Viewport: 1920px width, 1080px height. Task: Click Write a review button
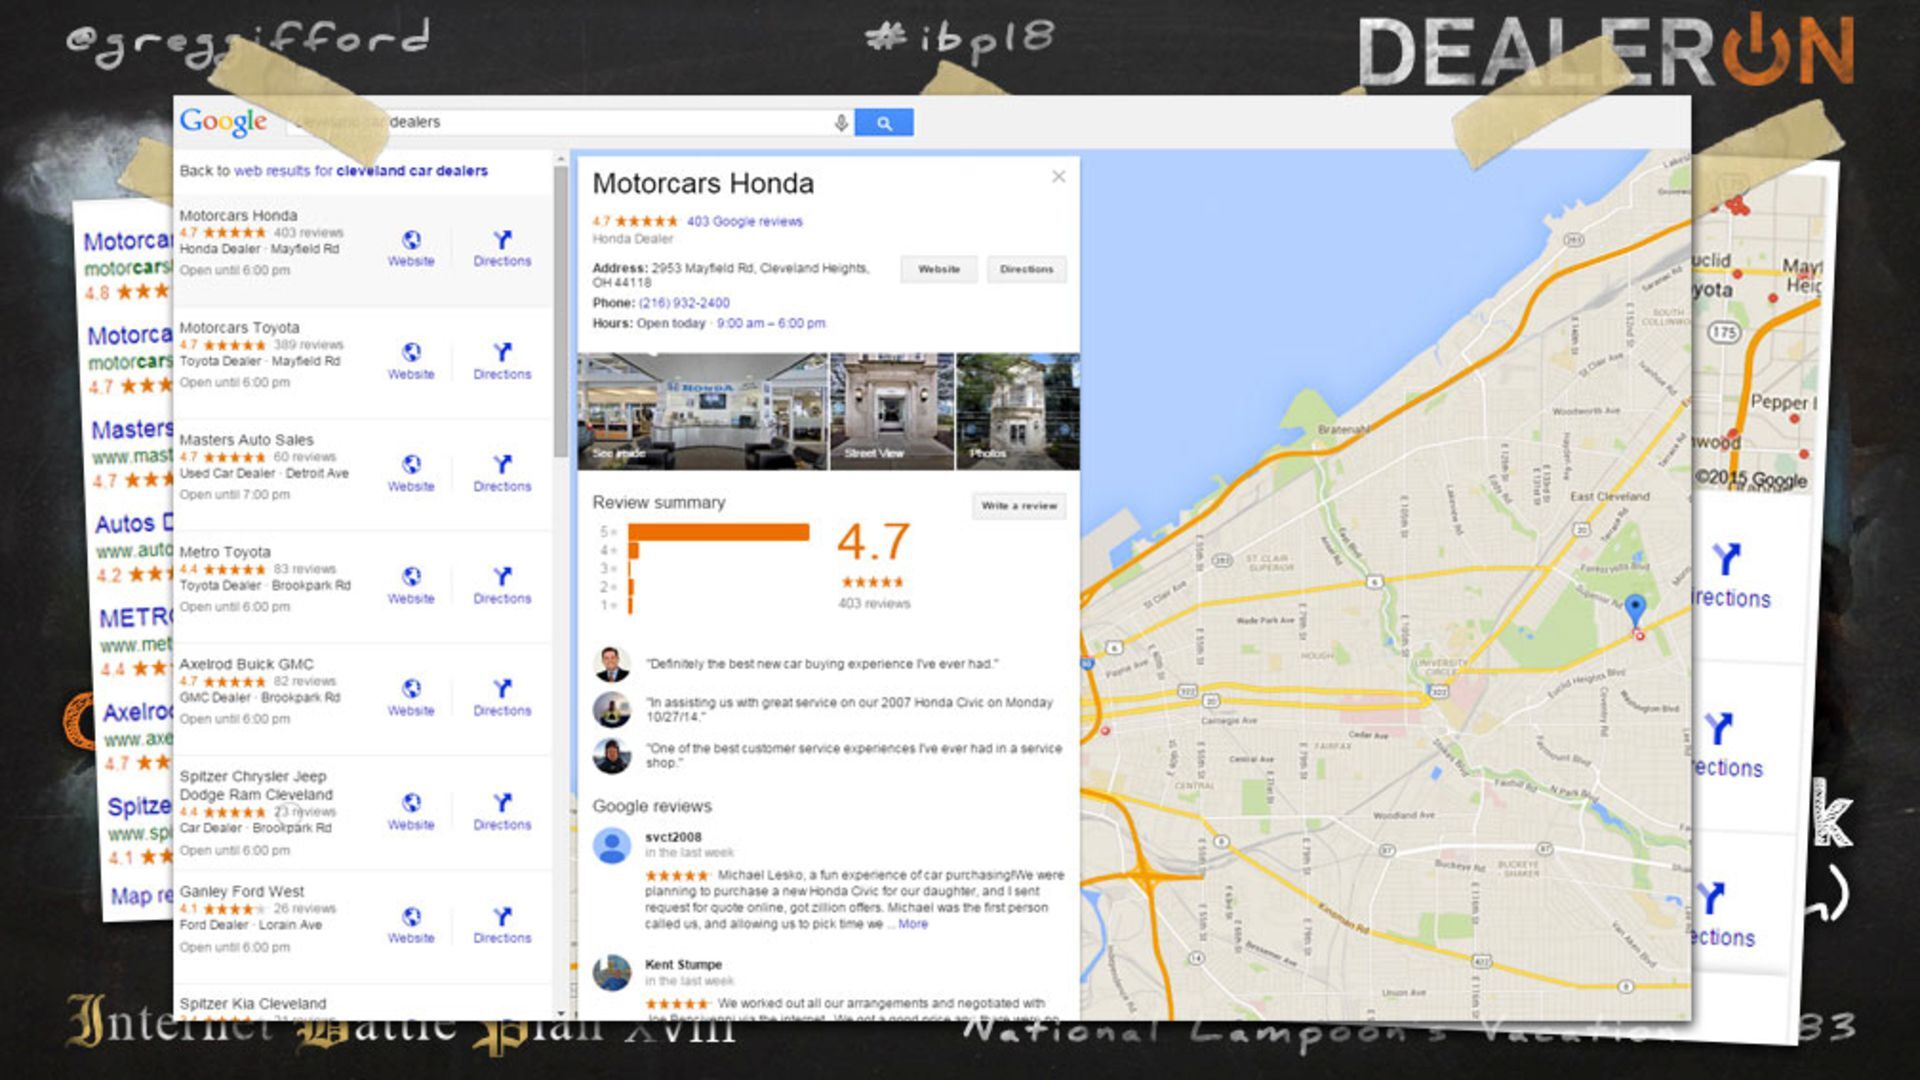[x=1019, y=506]
